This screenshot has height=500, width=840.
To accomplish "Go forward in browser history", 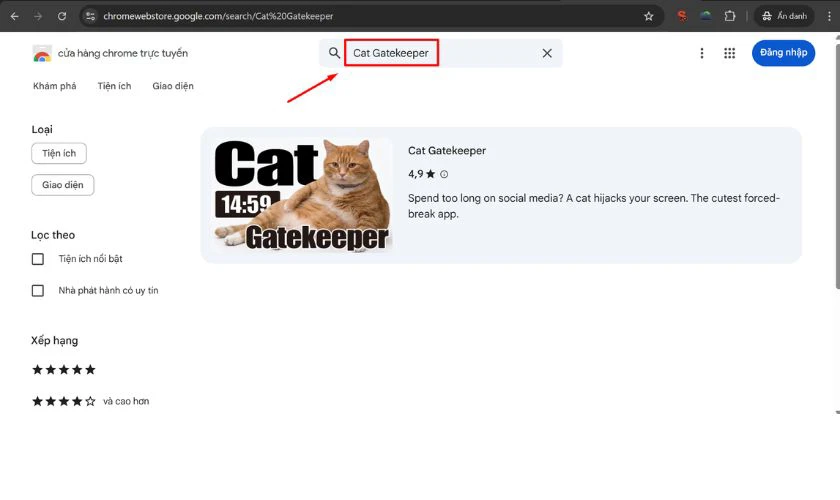I will [x=38, y=16].
